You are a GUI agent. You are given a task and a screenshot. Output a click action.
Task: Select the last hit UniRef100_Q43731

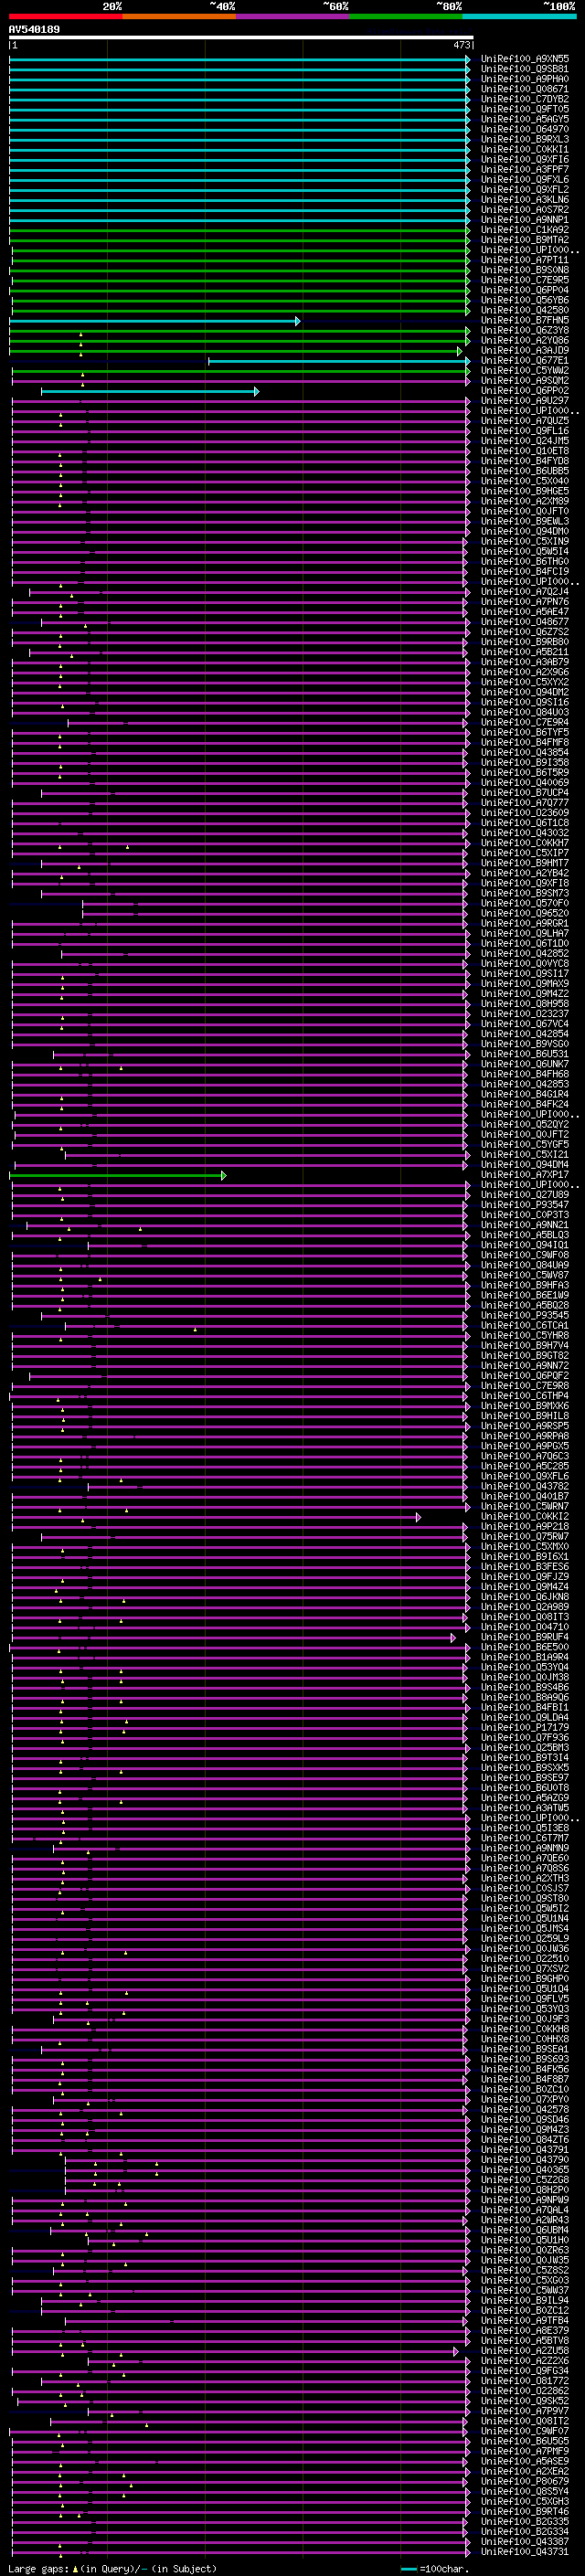pyautogui.click(x=525, y=2551)
